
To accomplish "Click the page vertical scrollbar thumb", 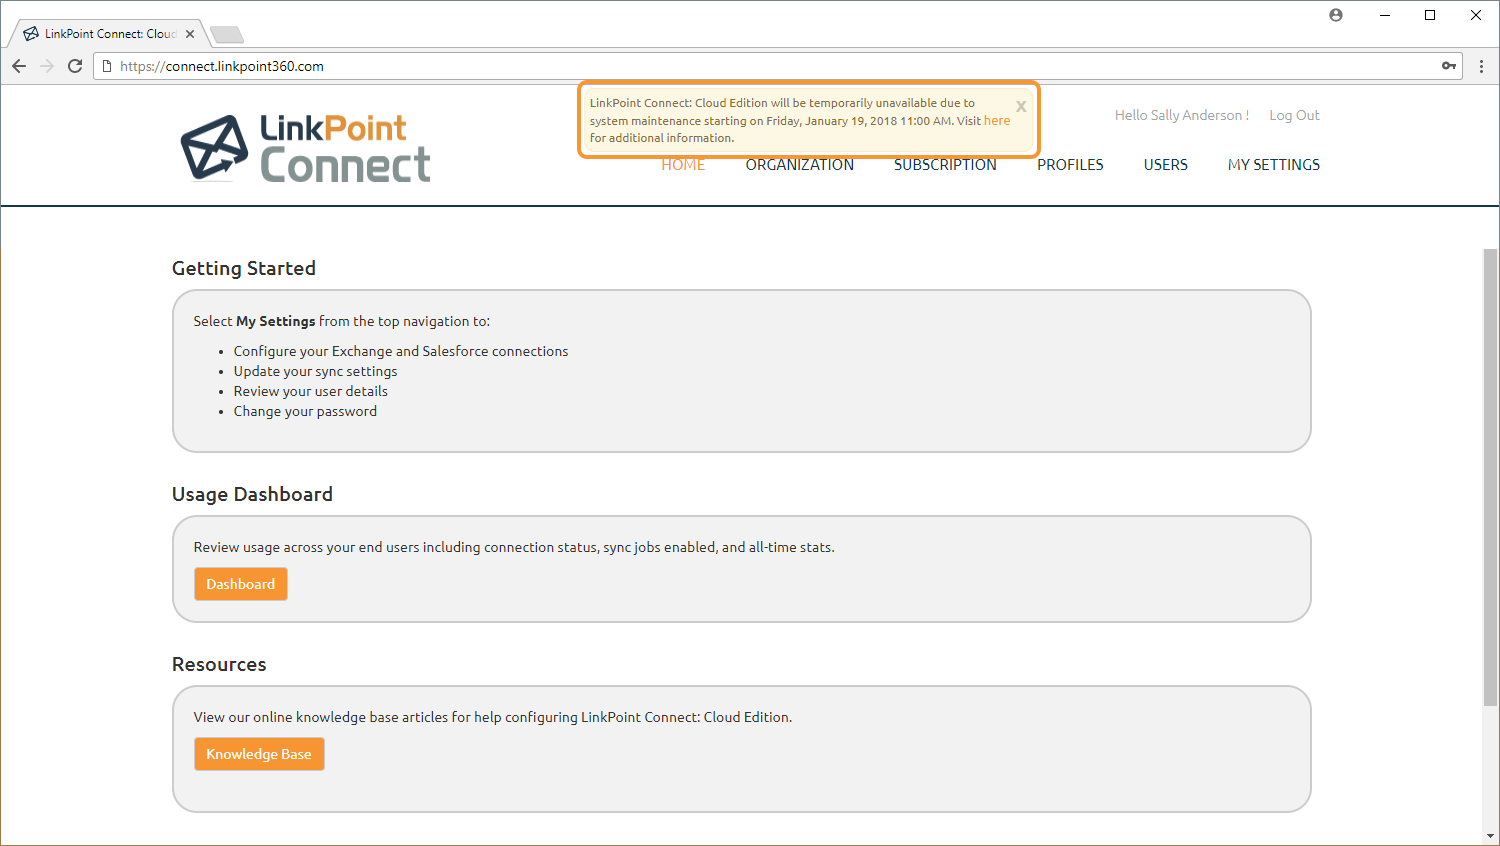I will (1491, 478).
